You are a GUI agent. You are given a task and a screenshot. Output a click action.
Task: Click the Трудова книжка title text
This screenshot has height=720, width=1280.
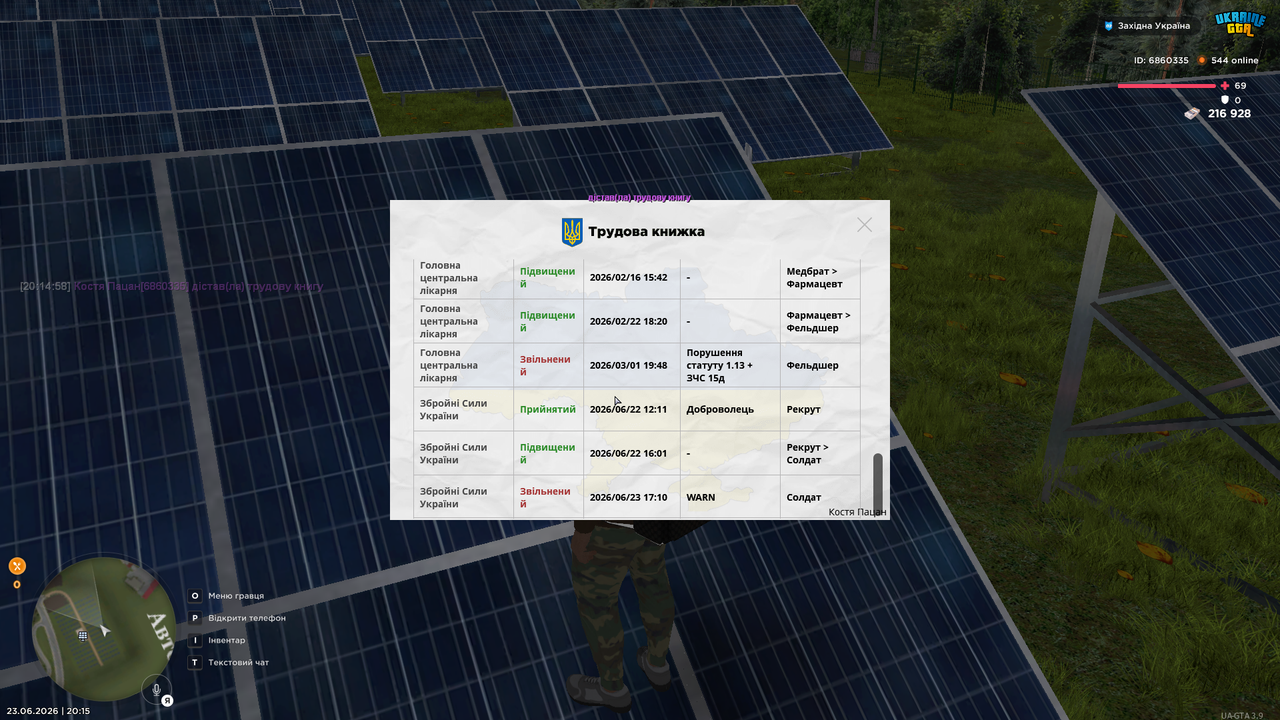tap(646, 231)
